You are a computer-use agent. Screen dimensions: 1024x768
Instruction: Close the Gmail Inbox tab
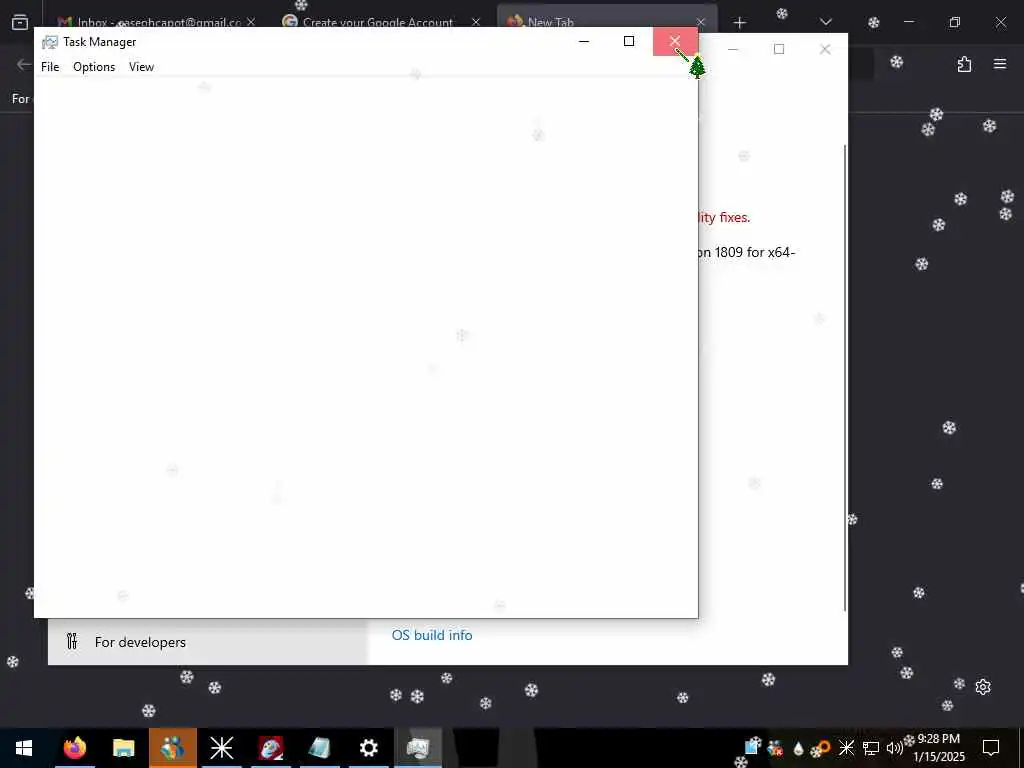click(x=251, y=22)
